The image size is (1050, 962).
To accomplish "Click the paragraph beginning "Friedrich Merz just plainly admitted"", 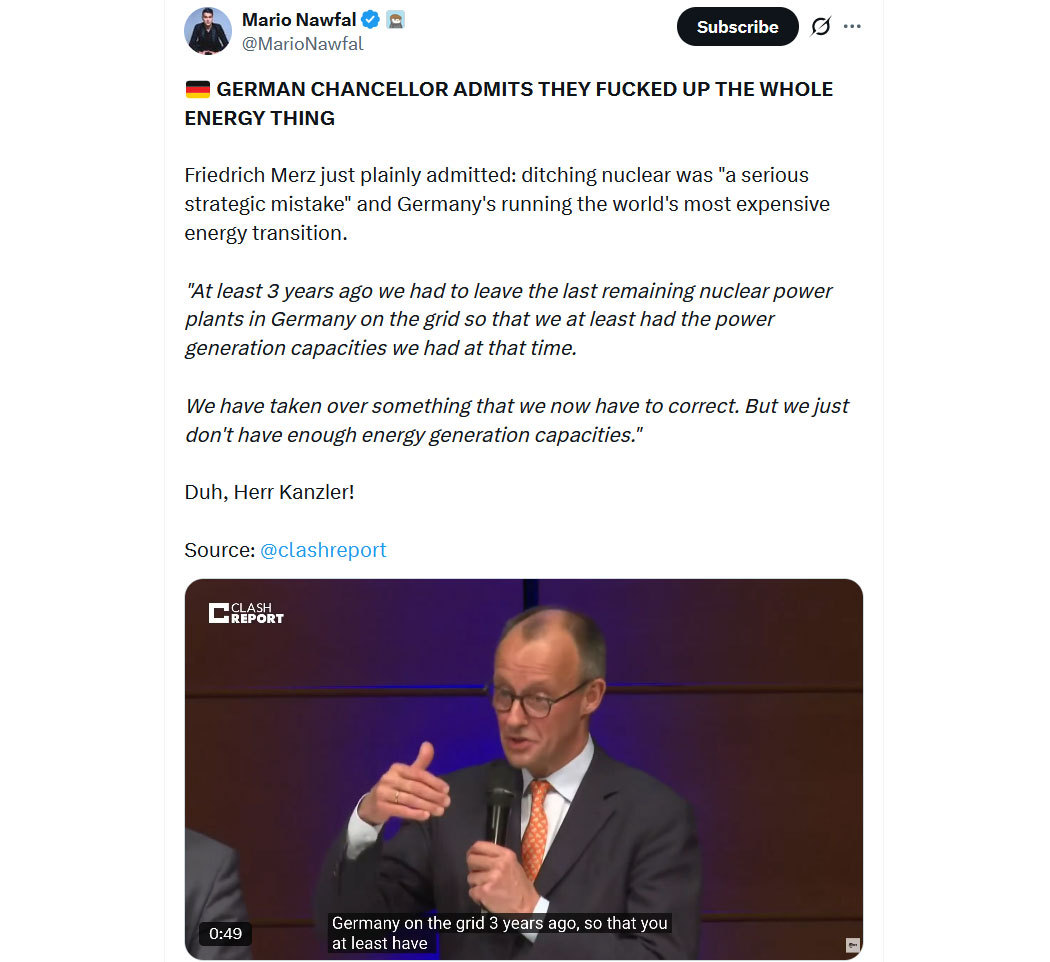I will (x=507, y=204).
